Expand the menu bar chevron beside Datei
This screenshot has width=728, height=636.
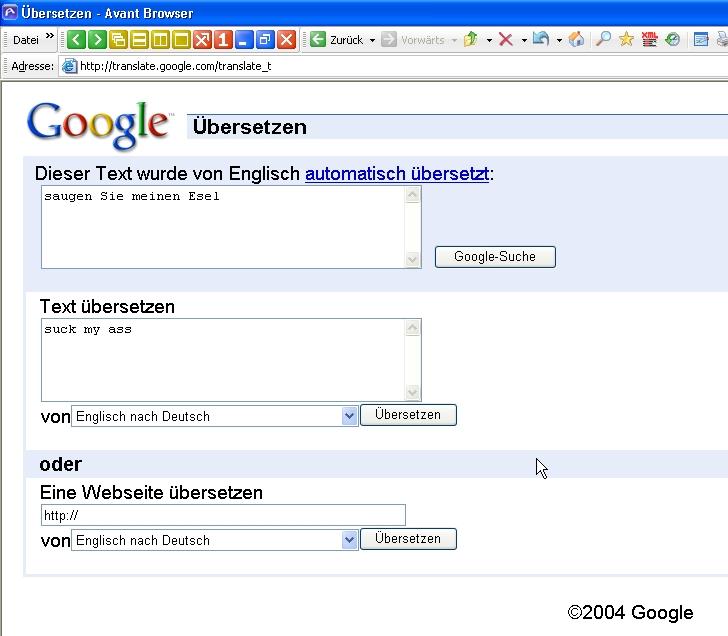point(50,36)
